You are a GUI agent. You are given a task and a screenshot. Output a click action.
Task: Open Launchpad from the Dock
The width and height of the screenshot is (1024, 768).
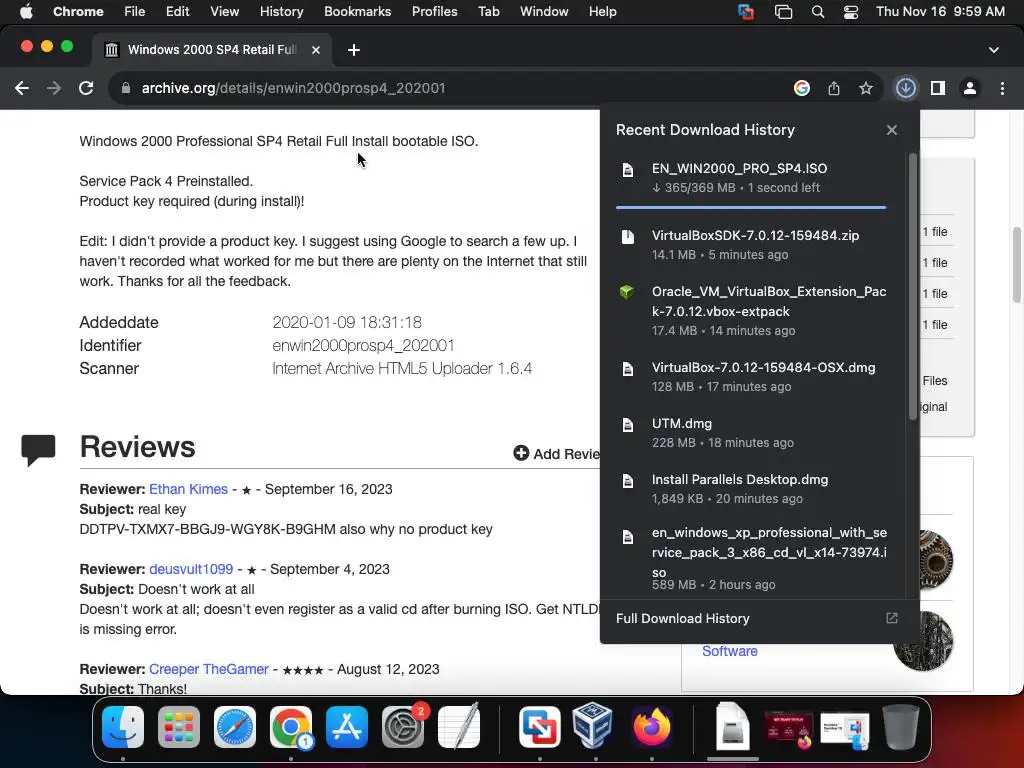click(179, 727)
